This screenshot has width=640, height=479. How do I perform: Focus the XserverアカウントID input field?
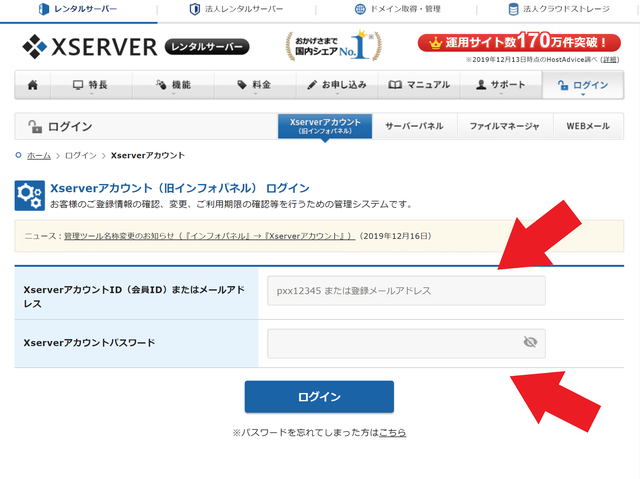406,291
